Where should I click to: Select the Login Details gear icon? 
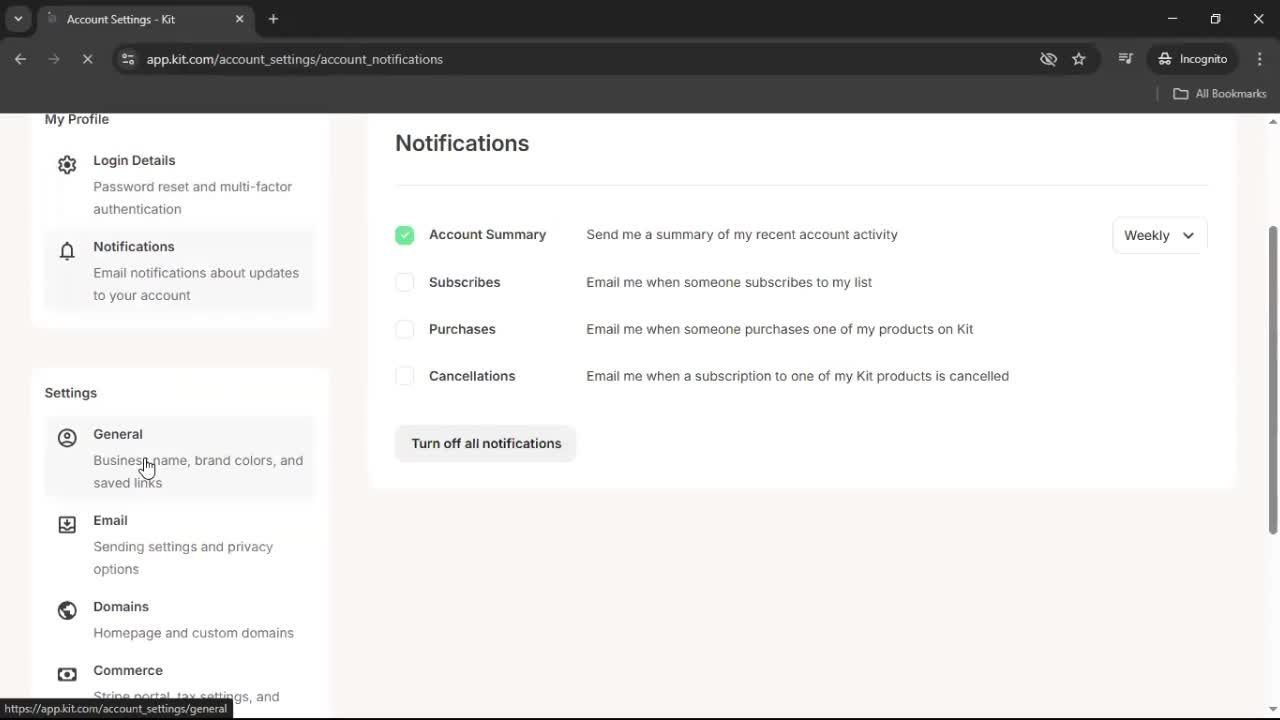(67, 164)
